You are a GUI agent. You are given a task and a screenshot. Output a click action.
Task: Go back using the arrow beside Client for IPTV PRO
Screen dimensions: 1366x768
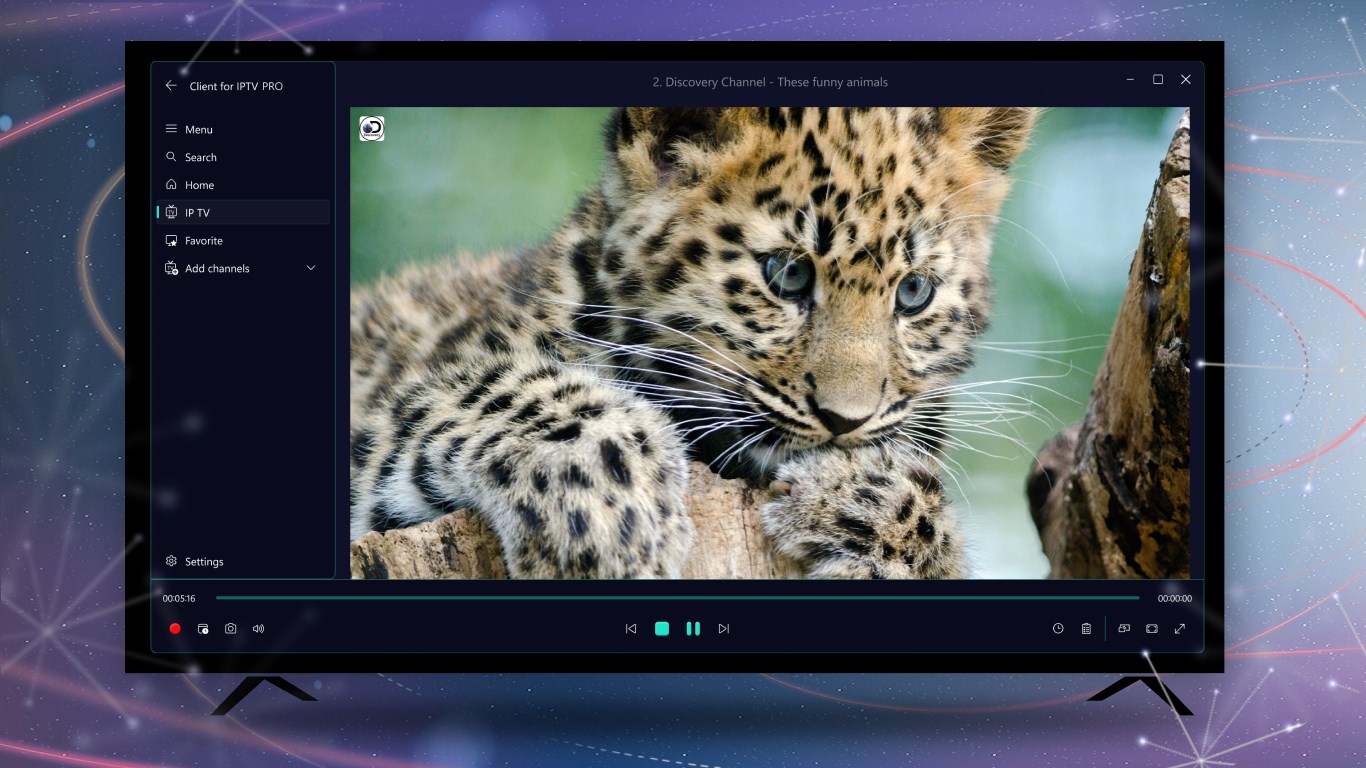coord(171,86)
